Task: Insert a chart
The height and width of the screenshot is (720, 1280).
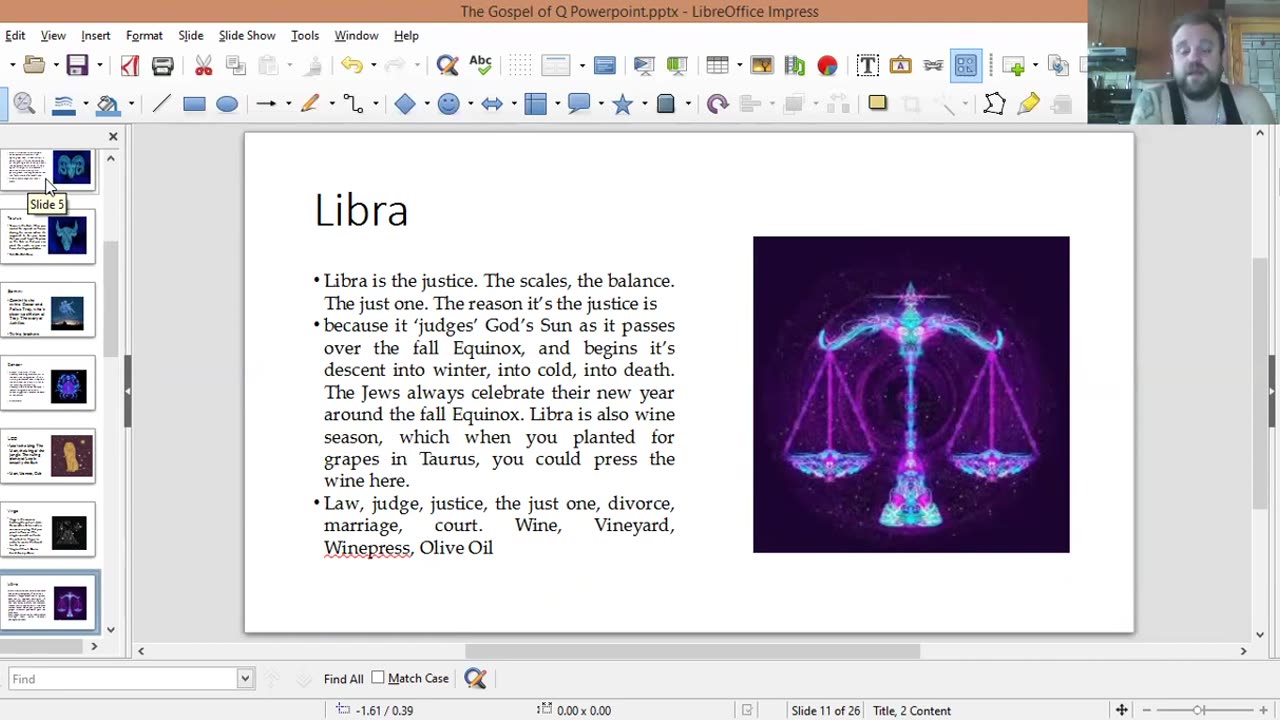Action: click(827, 66)
